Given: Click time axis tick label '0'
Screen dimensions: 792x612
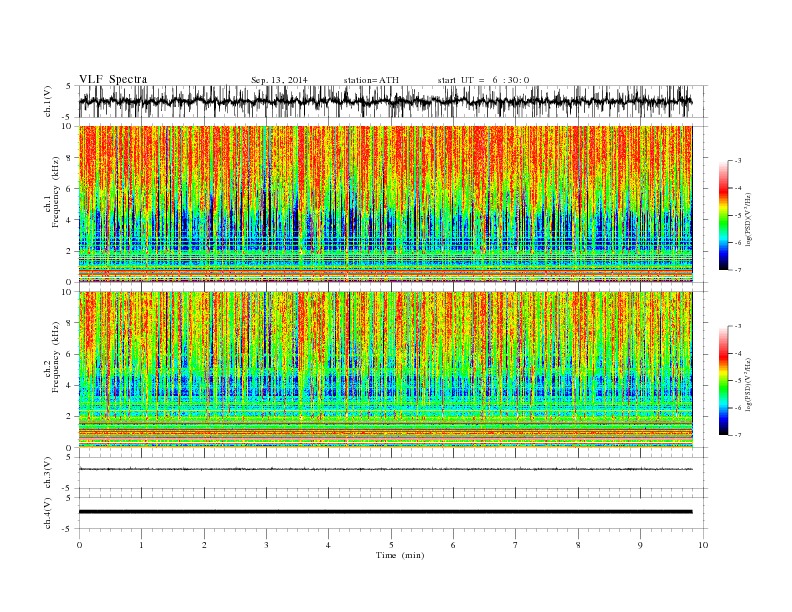Looking at the screenshot, I should click(x=79, y=545).
